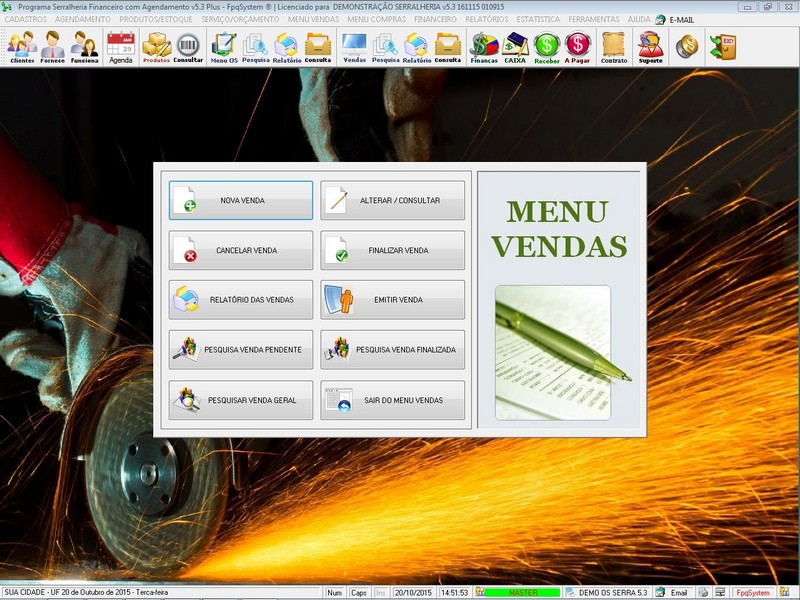Click the ALTERAR / CONSULTAR button
The image size is (800, 600).
(x=392, y=200)
